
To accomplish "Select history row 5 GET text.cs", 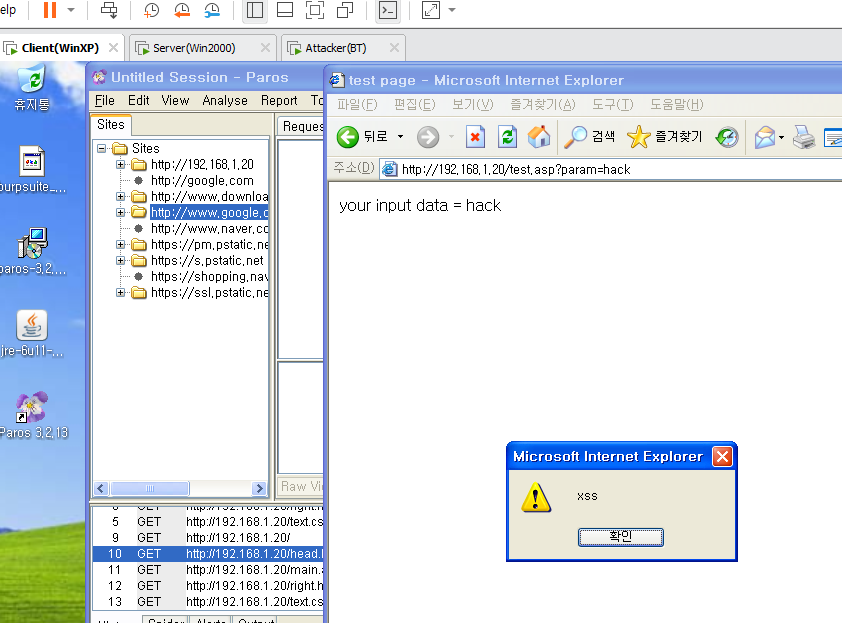I will 208,521.
